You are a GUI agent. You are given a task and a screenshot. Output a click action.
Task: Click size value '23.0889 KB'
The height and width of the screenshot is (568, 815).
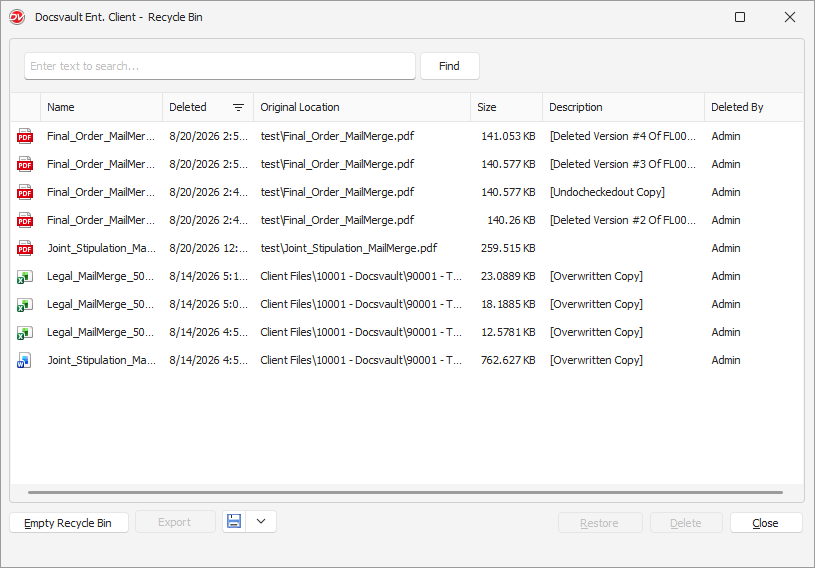pos(508,276)
